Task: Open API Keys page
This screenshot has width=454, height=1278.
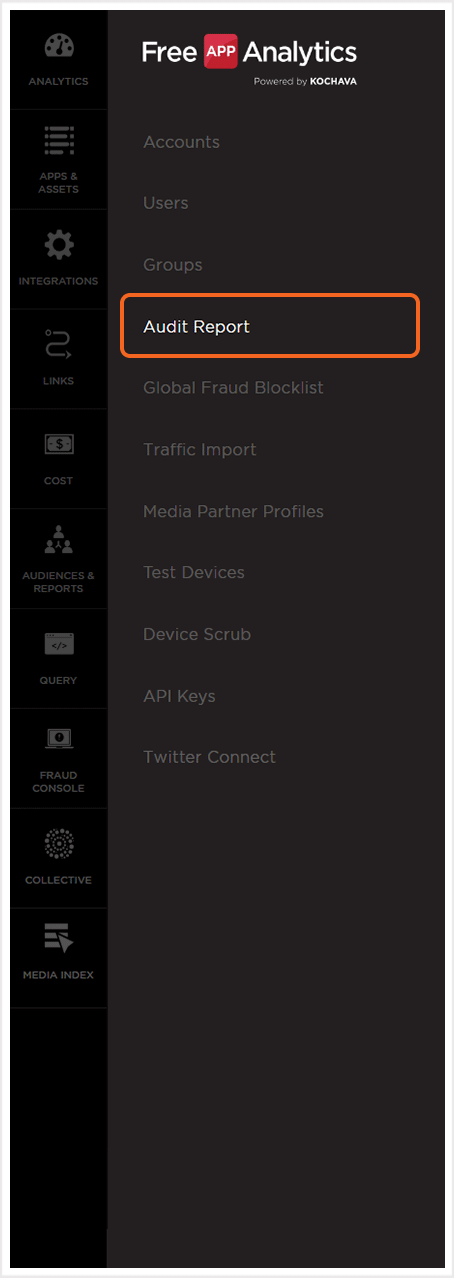Action: click(179, 696)
